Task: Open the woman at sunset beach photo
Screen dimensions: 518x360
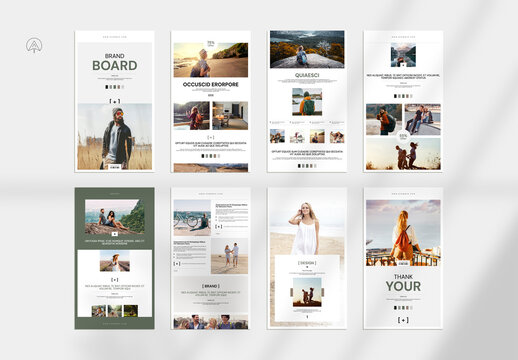Action: (x=211, y=60)
